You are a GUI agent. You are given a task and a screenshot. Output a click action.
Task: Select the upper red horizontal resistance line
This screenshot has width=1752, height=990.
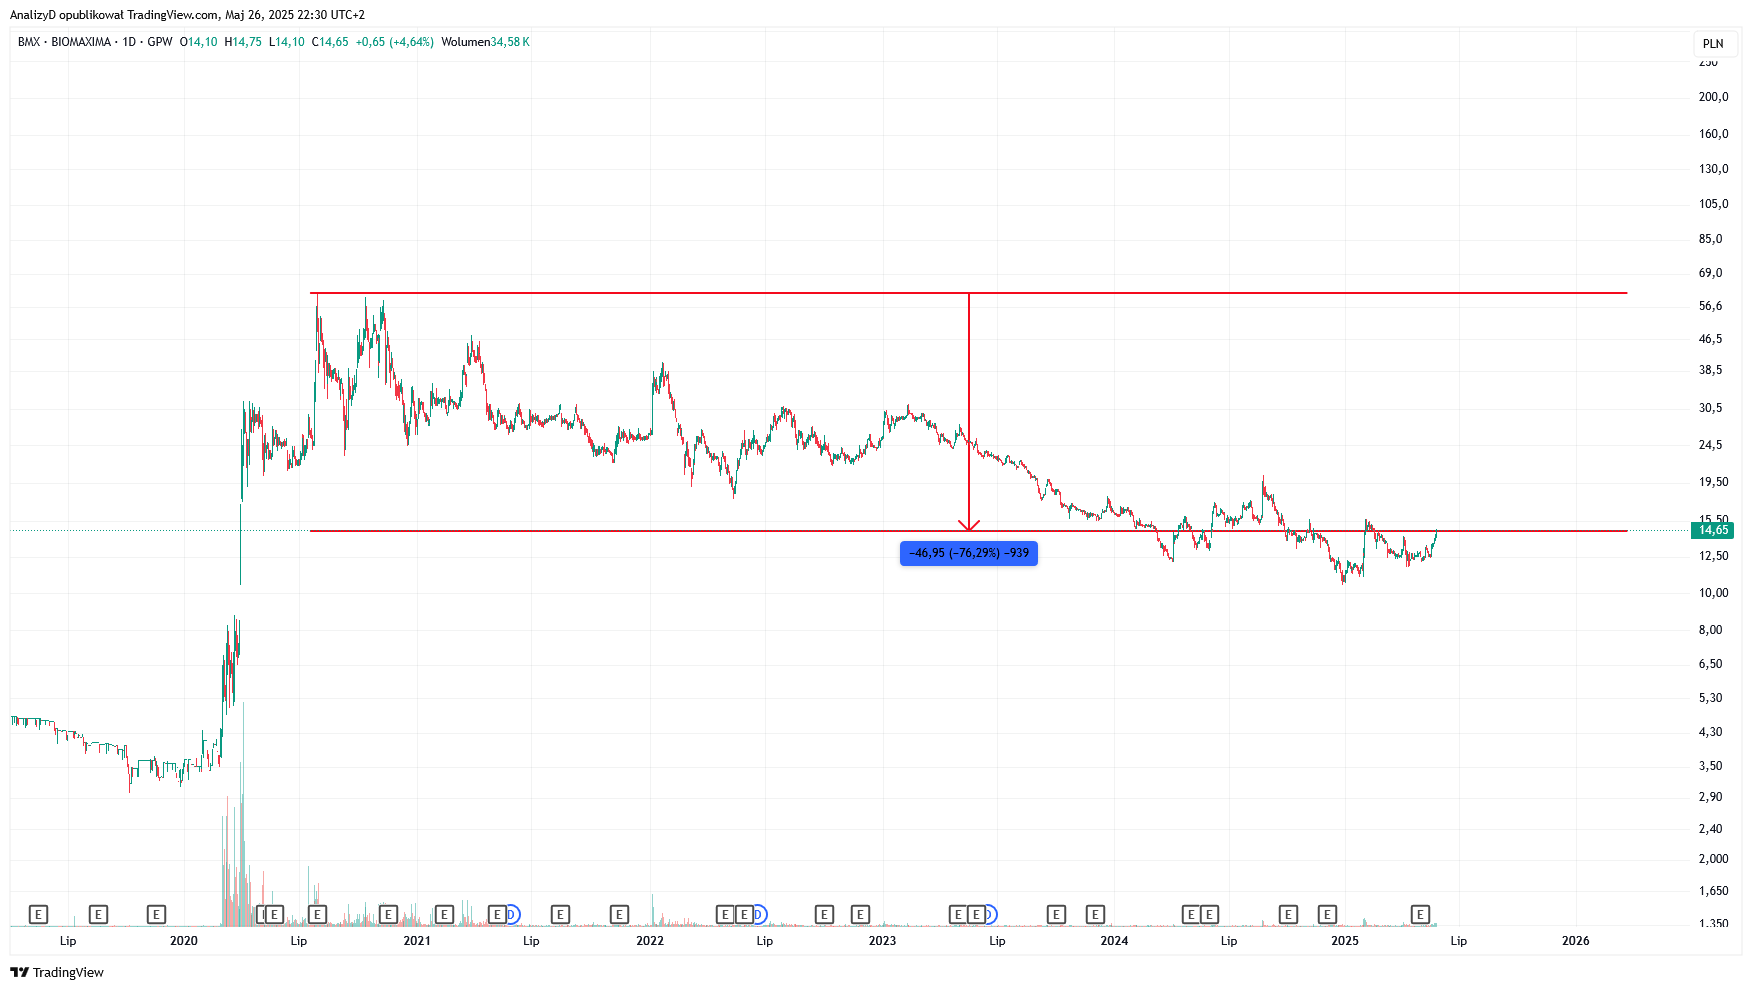pyautogui.click(x=969, y=293)
